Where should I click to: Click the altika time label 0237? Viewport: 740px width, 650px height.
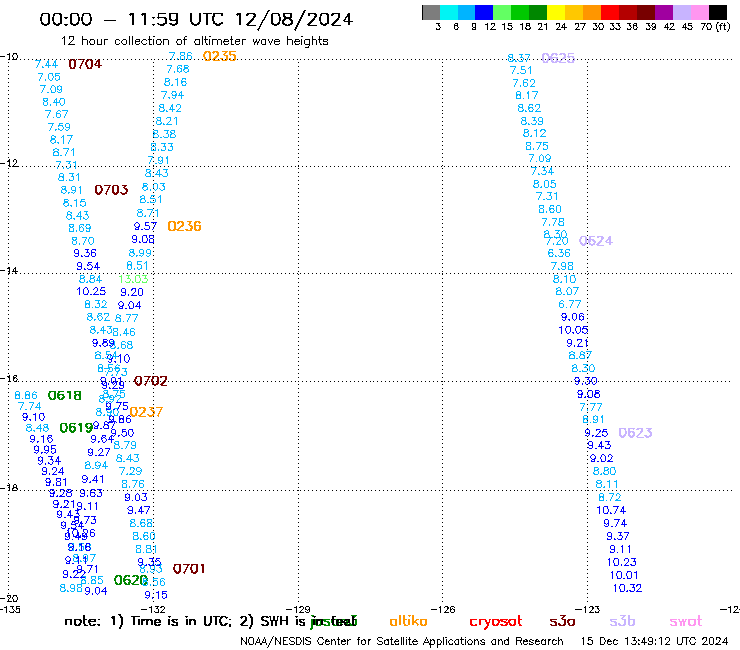[146, 412]
